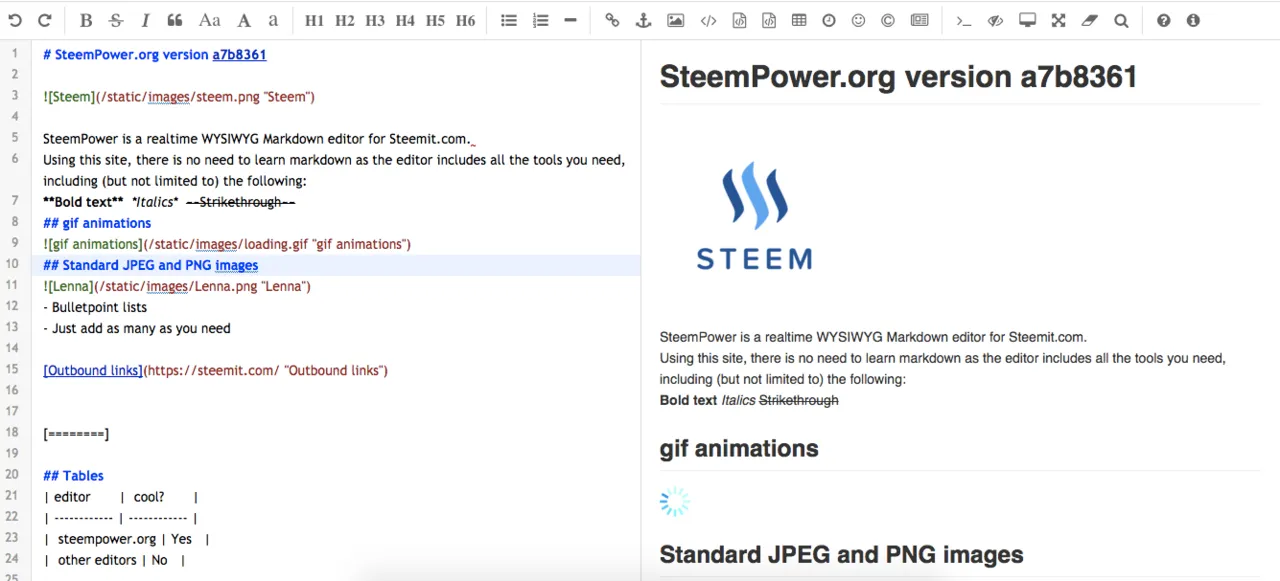Apply the H1 heading style
Image resolution: width=1280 pixels, height=581 pixels.
click(x=314, y=20)
